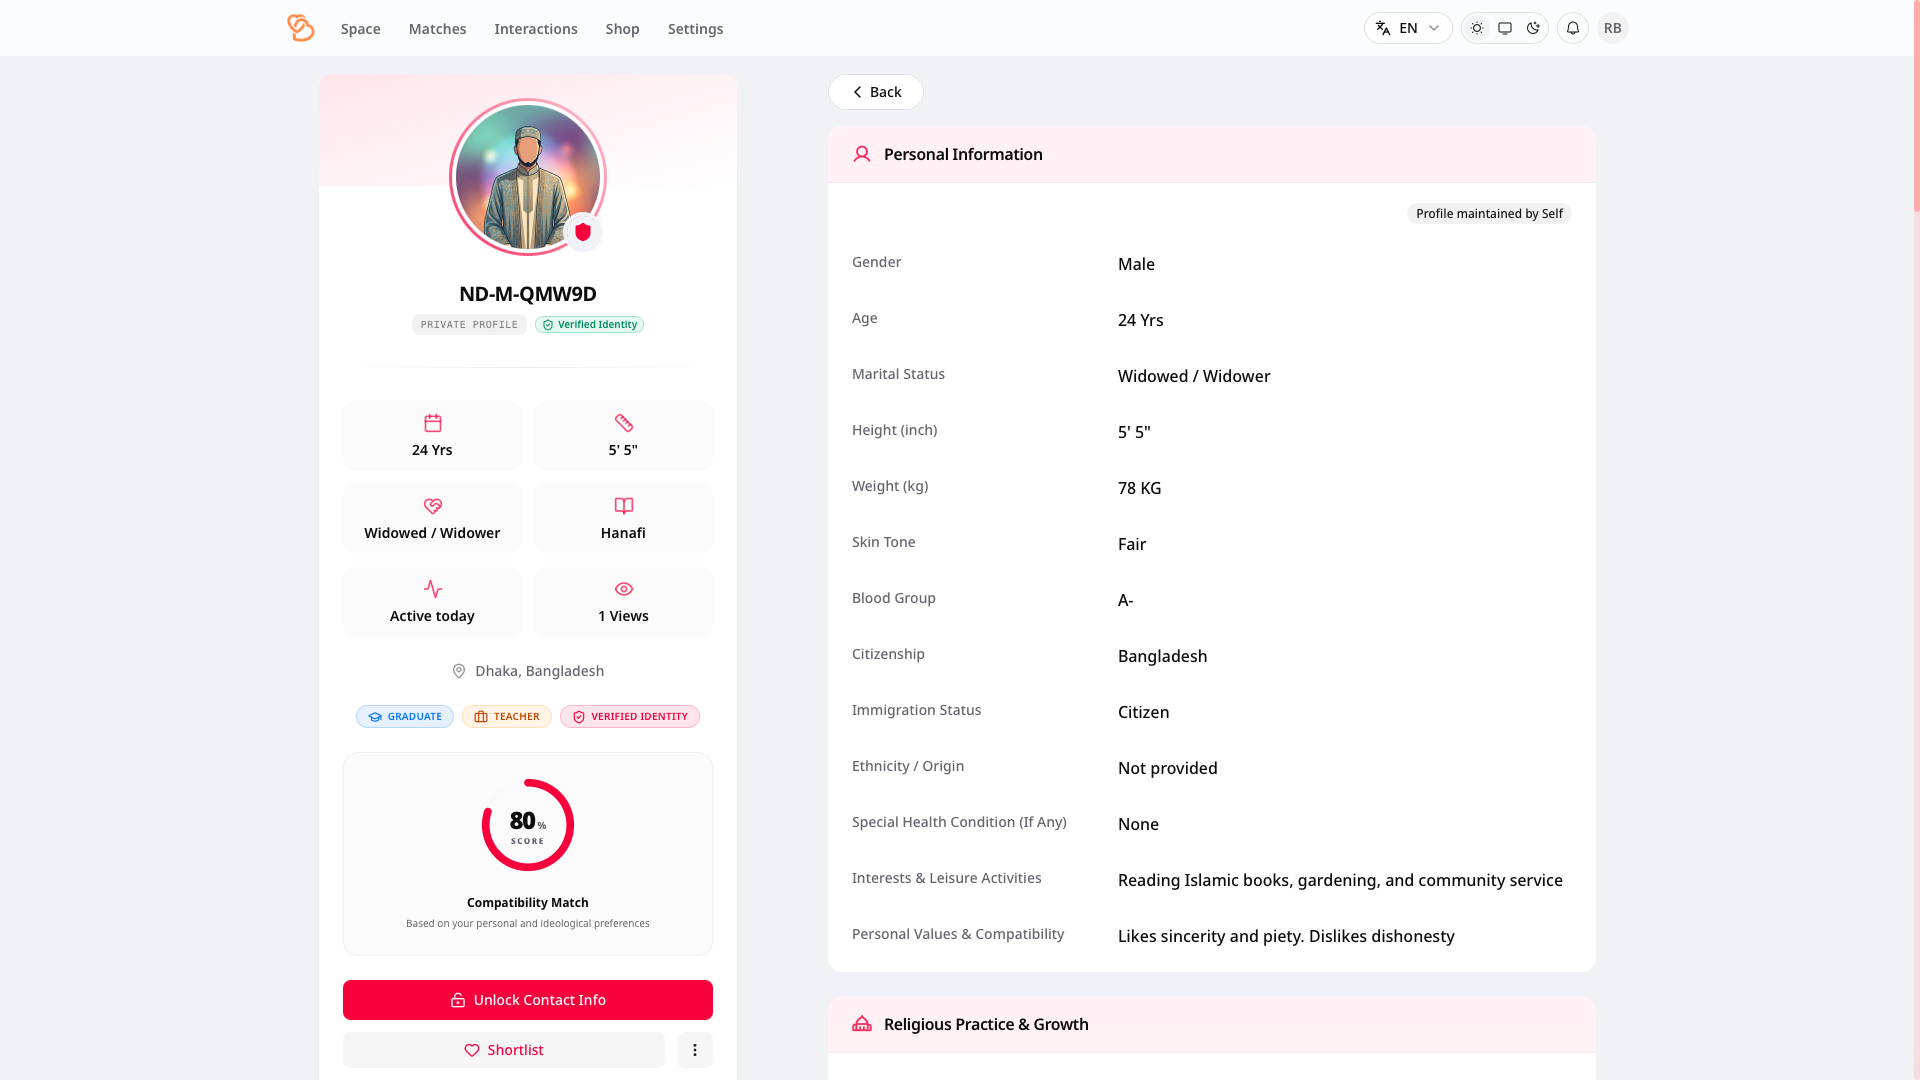Viewport: 1920px width, 1080px height.
Task: Click the 80% Compatibility Match score ring
Action: [x=527, y=825]
